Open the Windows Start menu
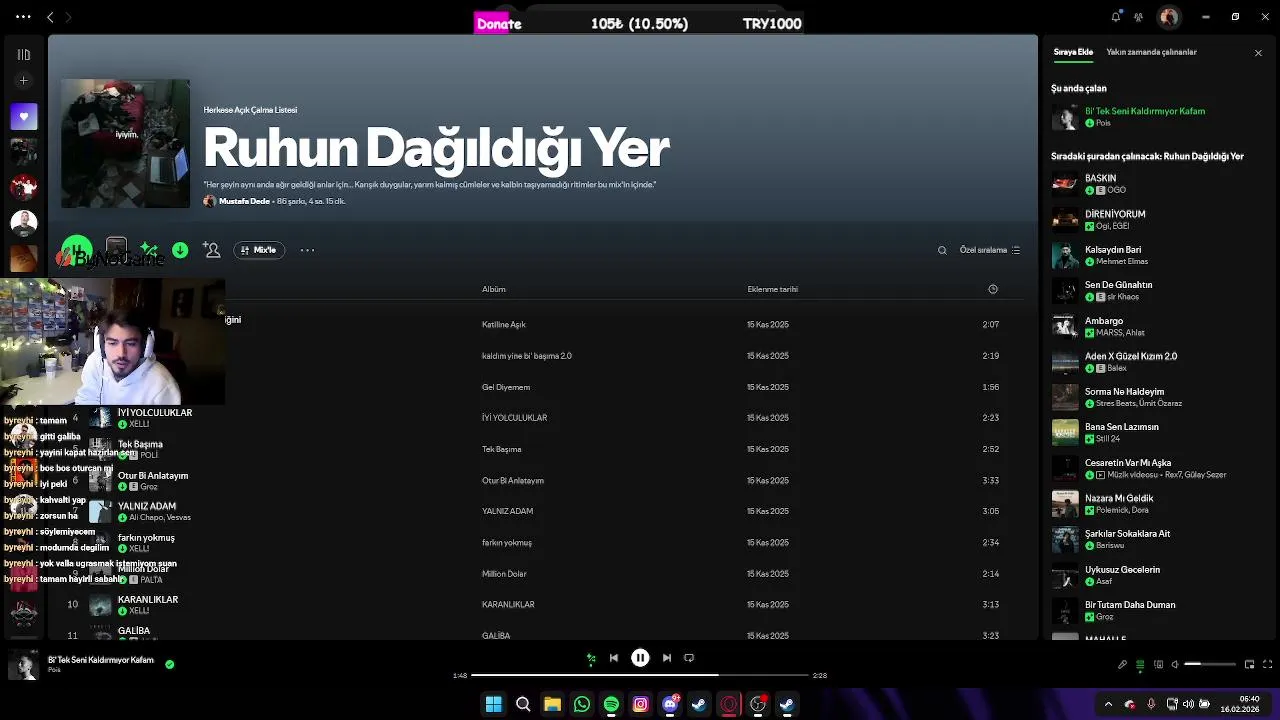1280x720 pixels. coord(493,704)
